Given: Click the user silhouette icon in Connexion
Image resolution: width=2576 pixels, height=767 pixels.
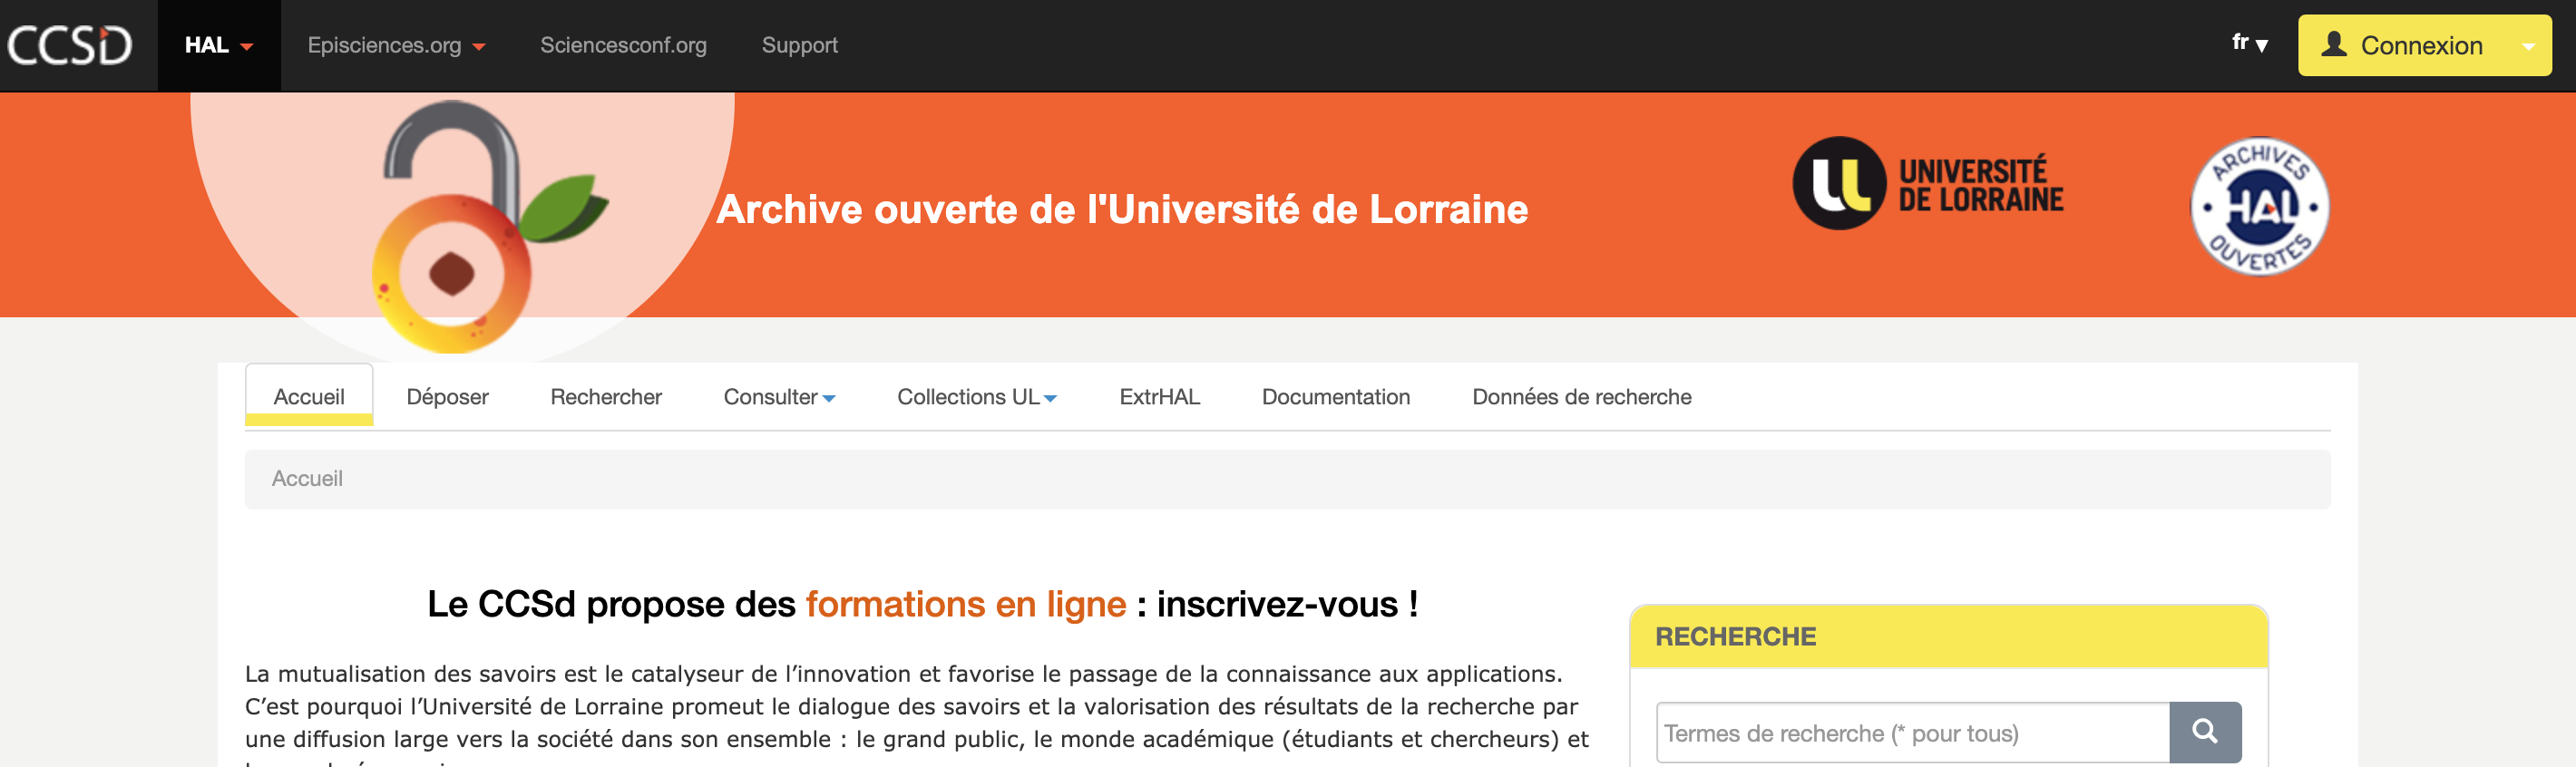Looking at the screenshot, I should [2333, 44].
